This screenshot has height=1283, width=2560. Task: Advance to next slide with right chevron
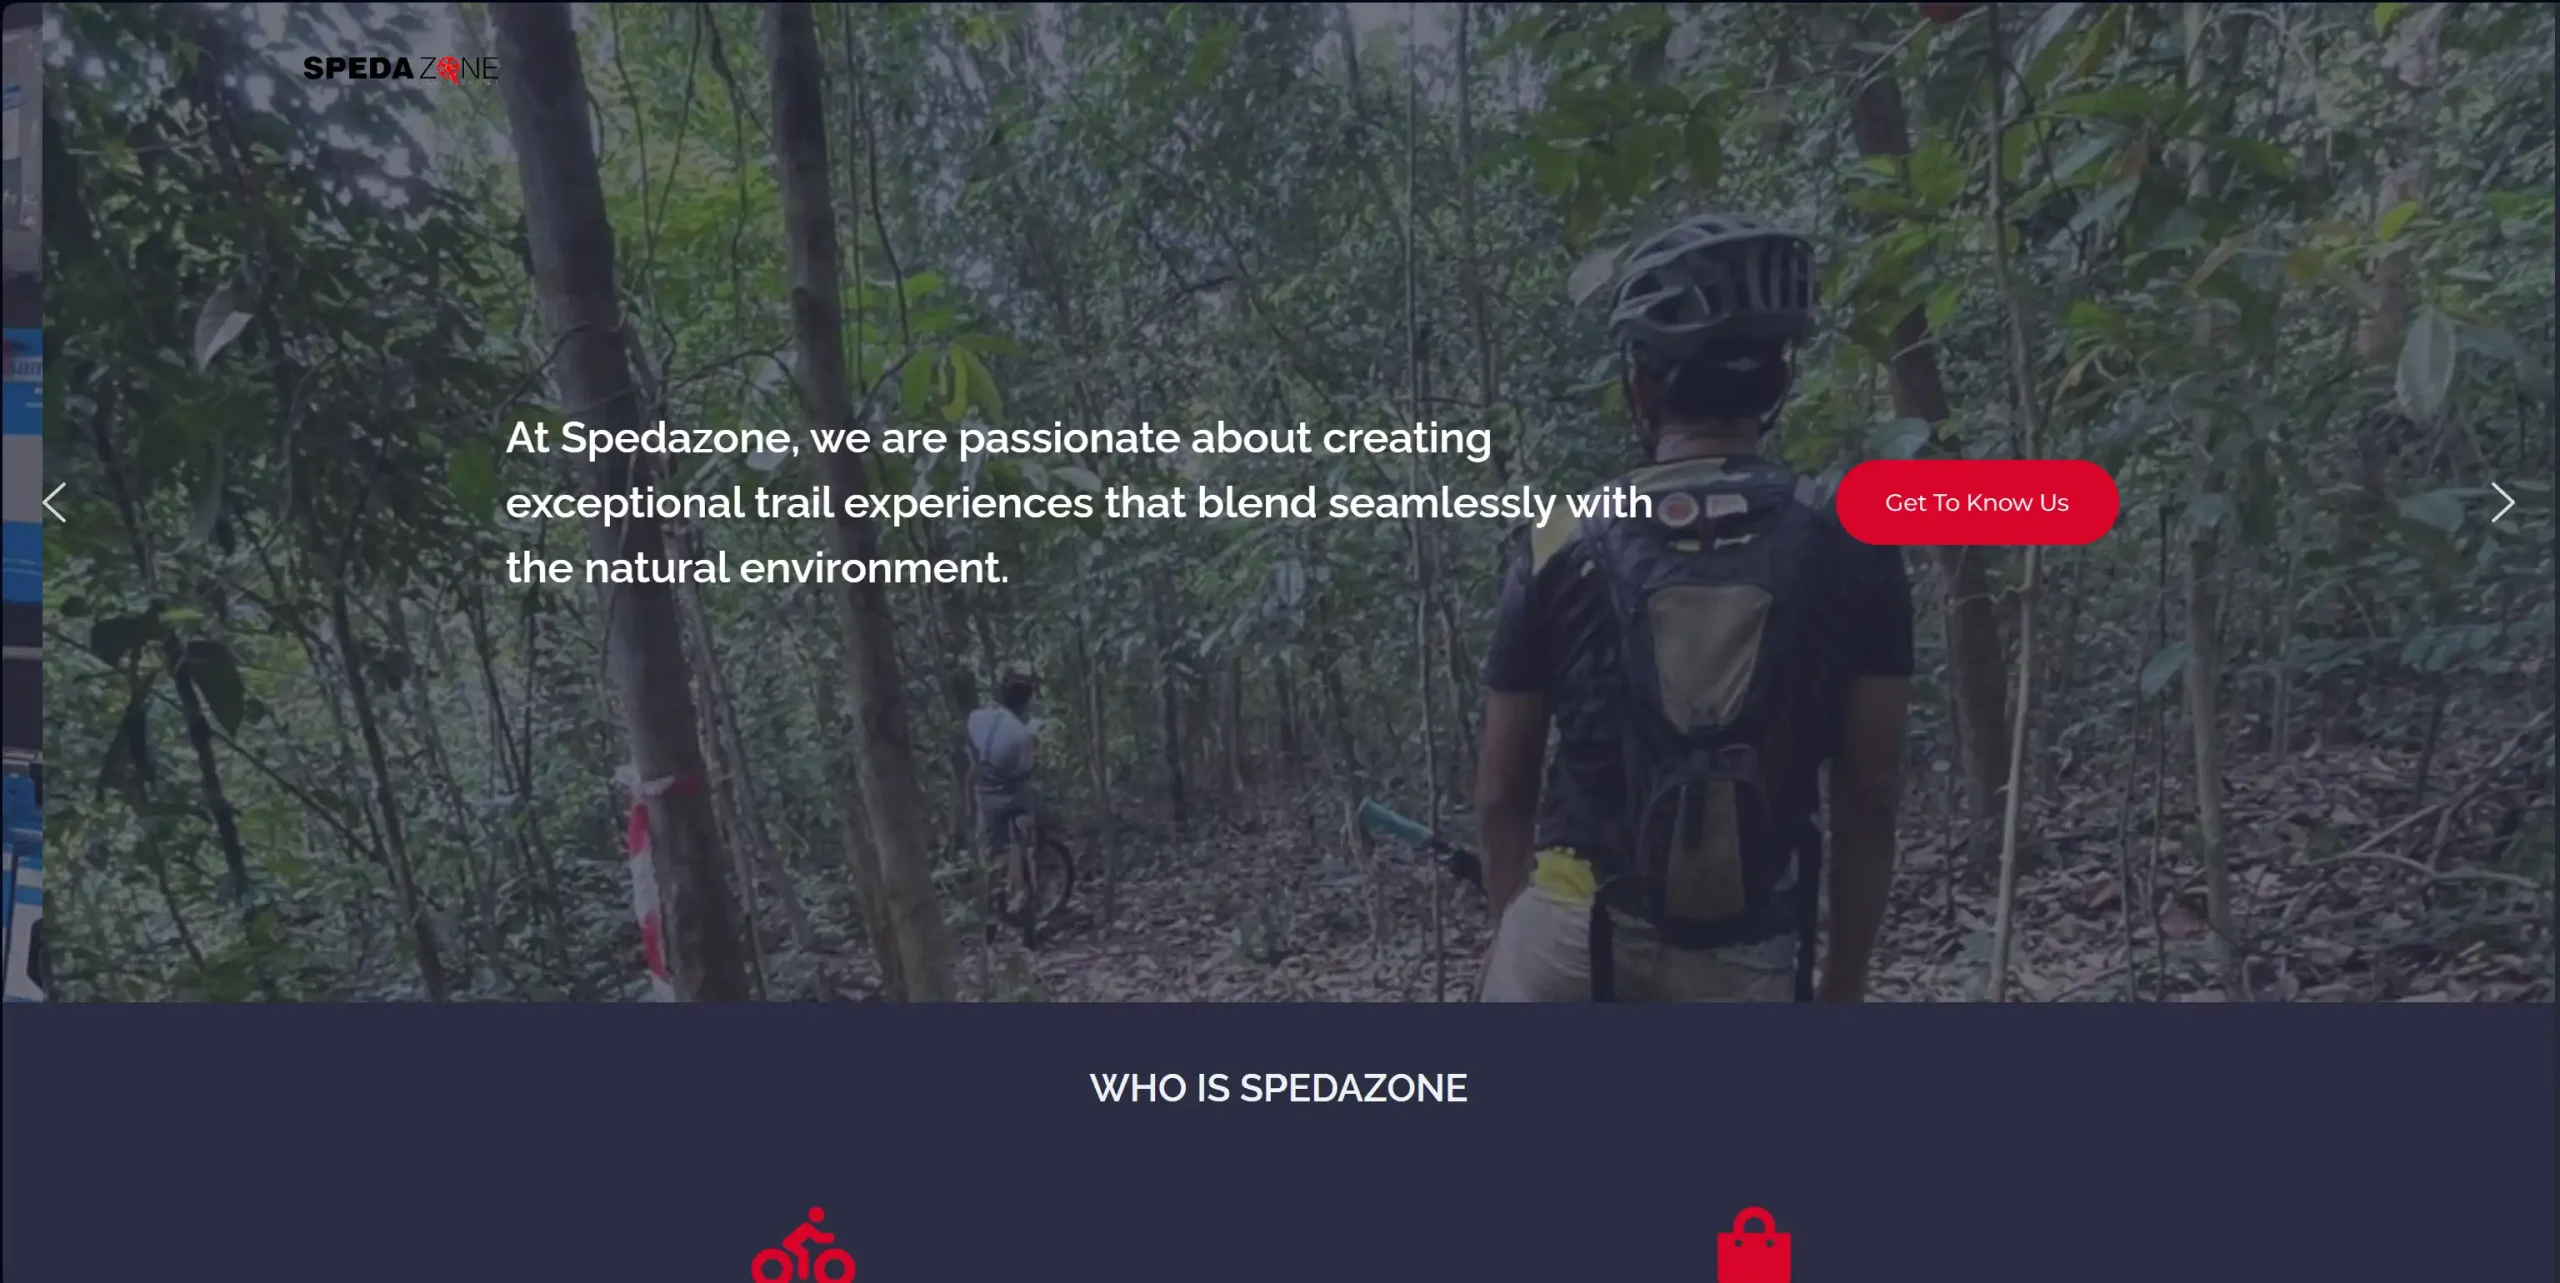(2502, 502)
